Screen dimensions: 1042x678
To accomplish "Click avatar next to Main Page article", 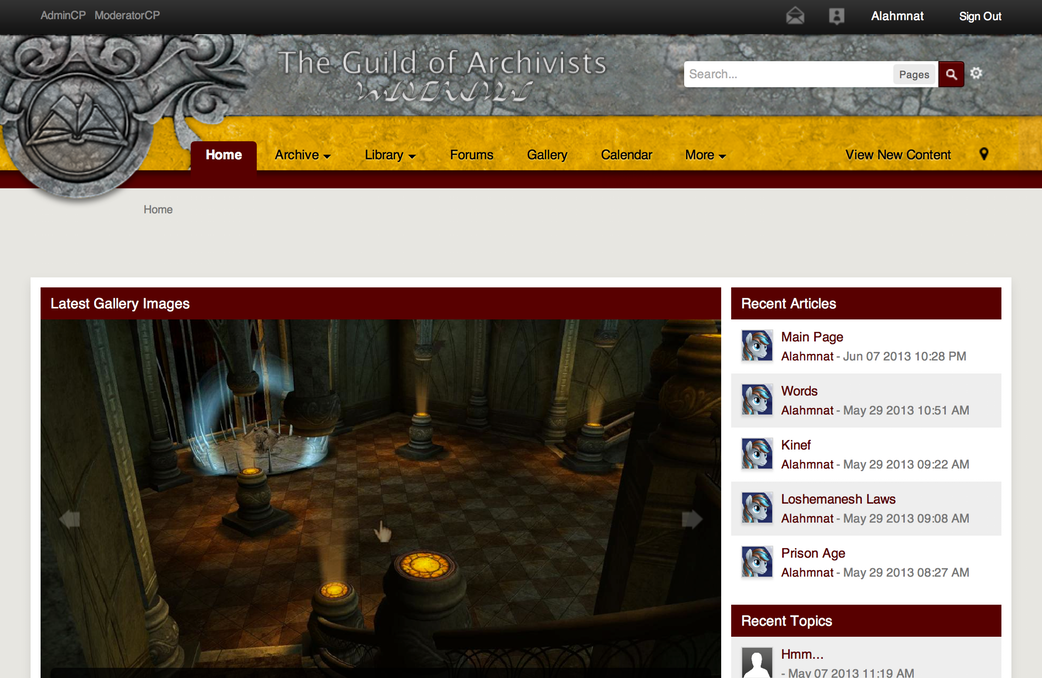I will tap(757, 346).
